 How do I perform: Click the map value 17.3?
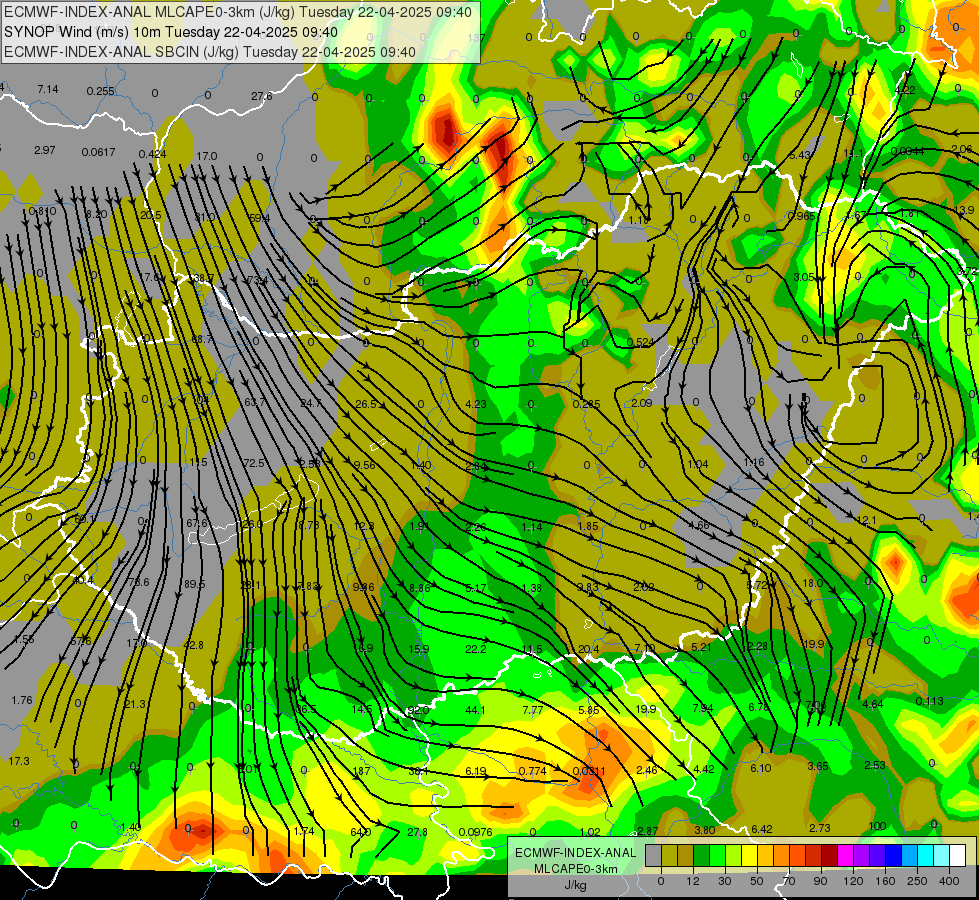19,761
